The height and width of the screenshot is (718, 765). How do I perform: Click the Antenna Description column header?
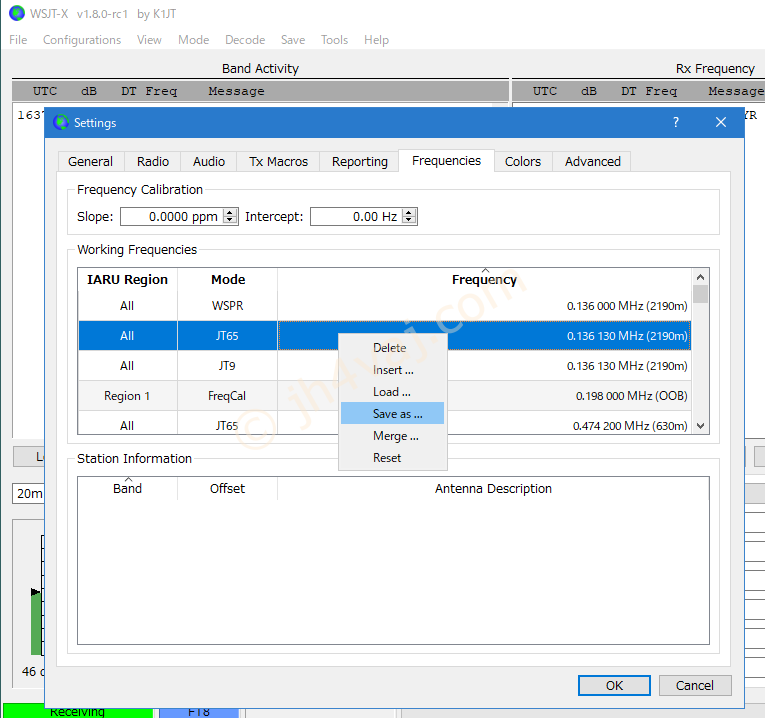click(493, 488)
